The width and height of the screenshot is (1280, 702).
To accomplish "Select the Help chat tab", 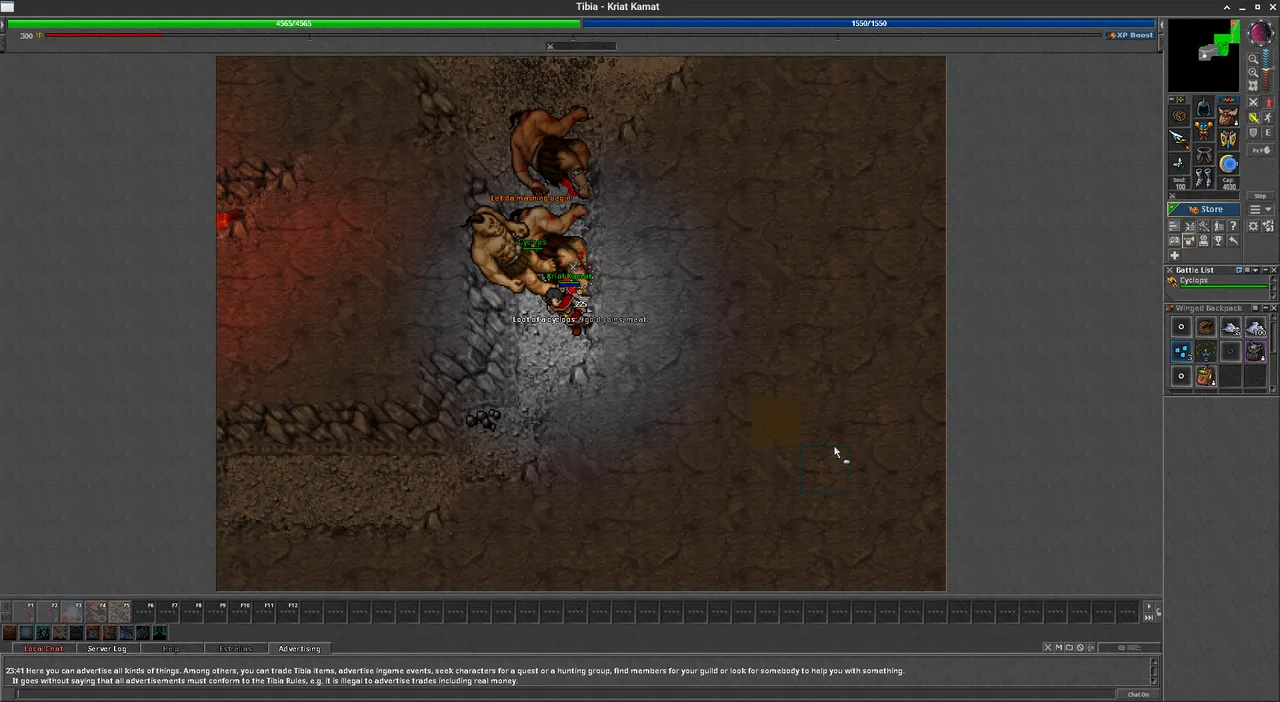I will click(x=171, y=649).
